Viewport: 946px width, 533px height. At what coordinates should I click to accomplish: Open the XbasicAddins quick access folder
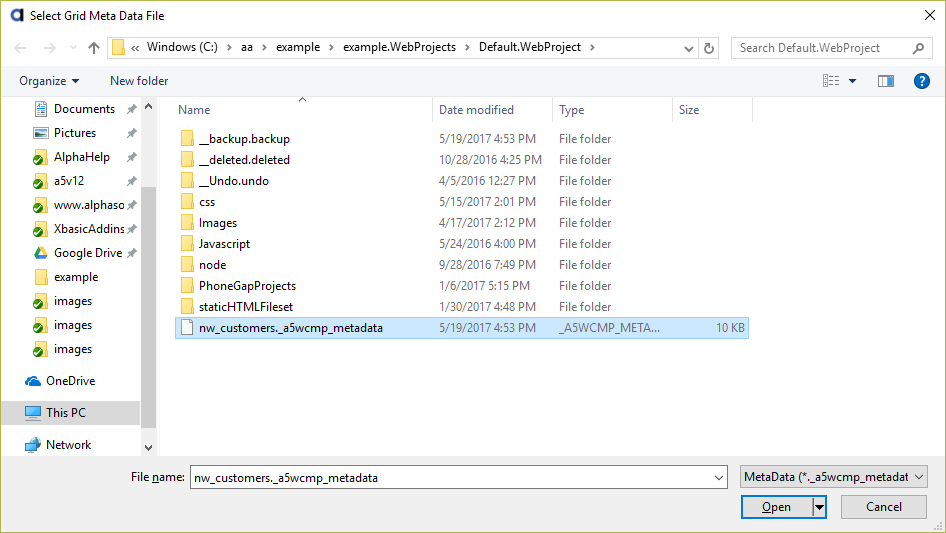pos(89,229)
